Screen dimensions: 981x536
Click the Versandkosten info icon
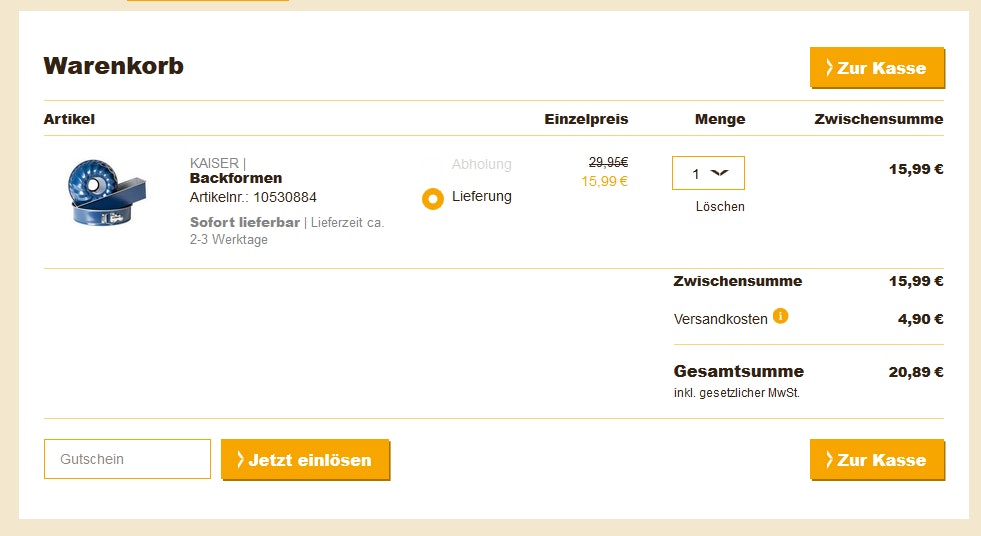[x=780, y=316]
